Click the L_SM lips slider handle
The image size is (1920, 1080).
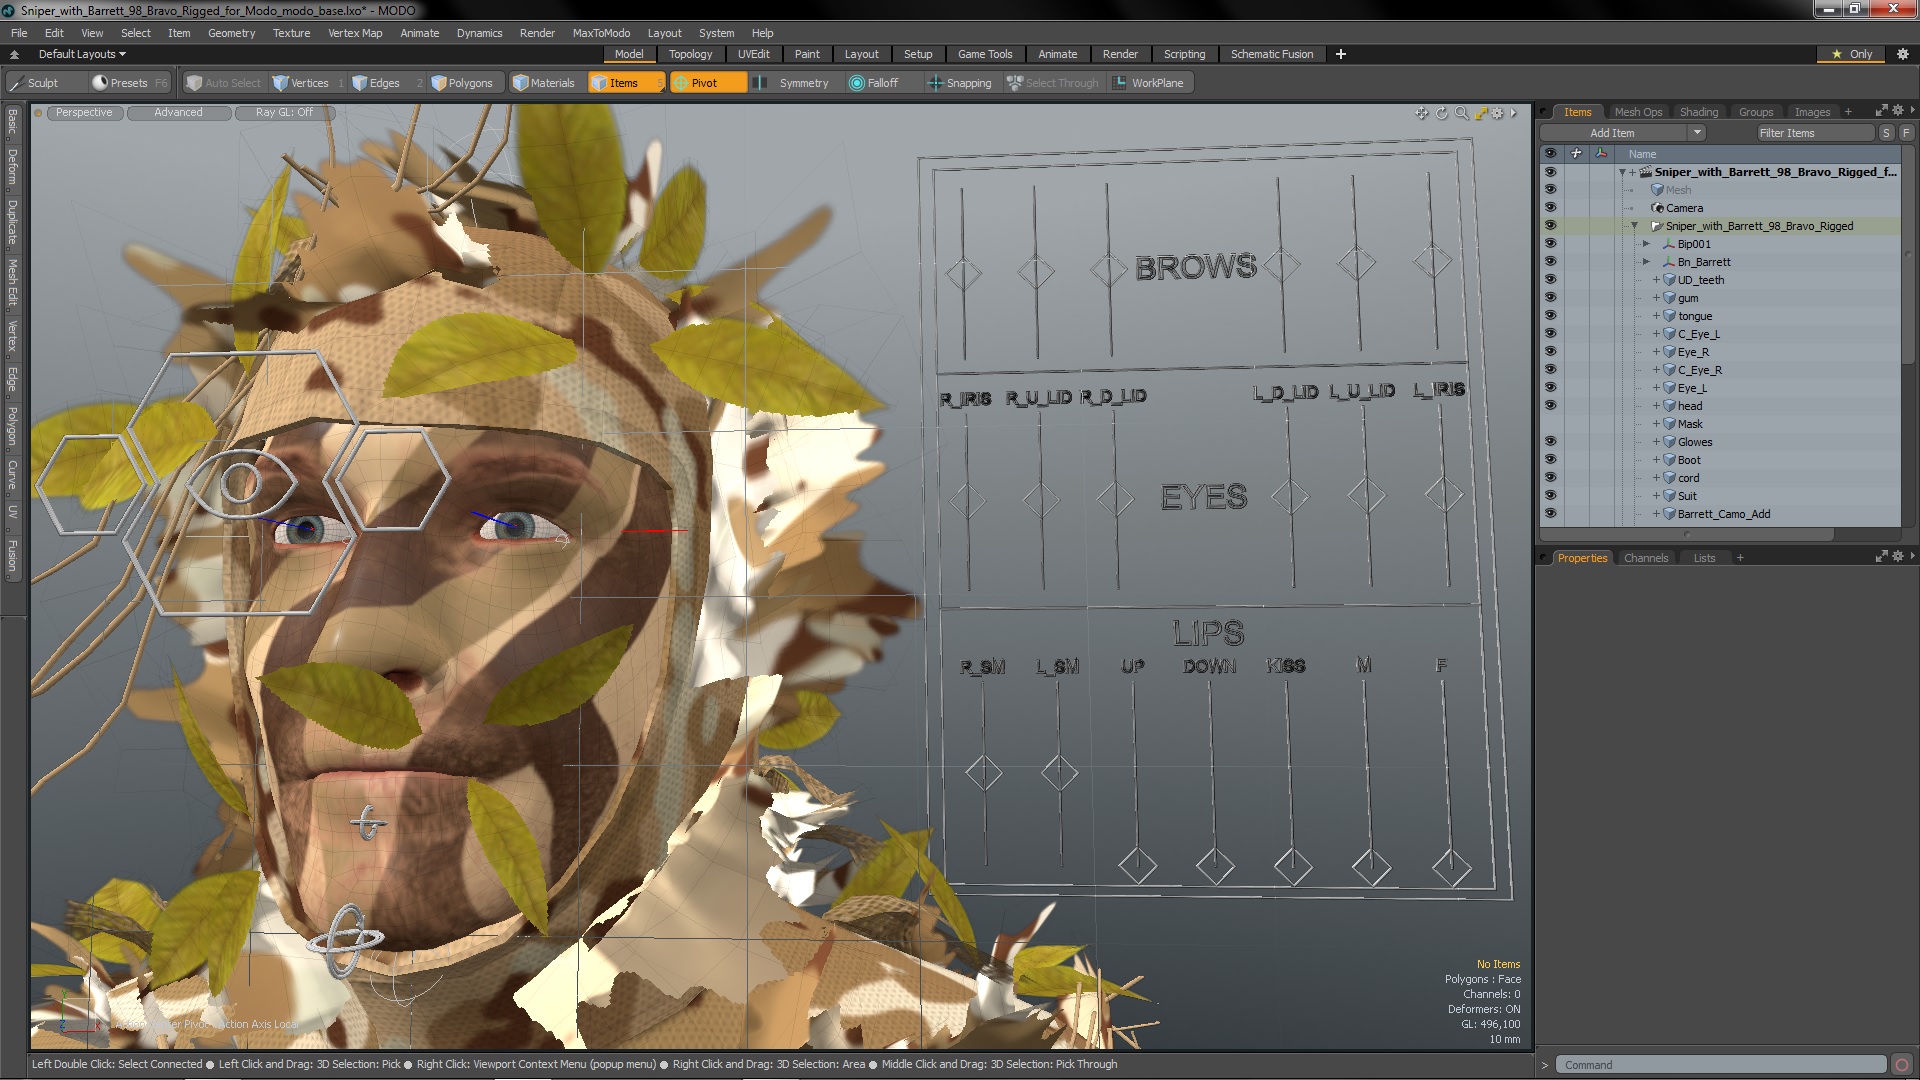[x=1059, y=772]
